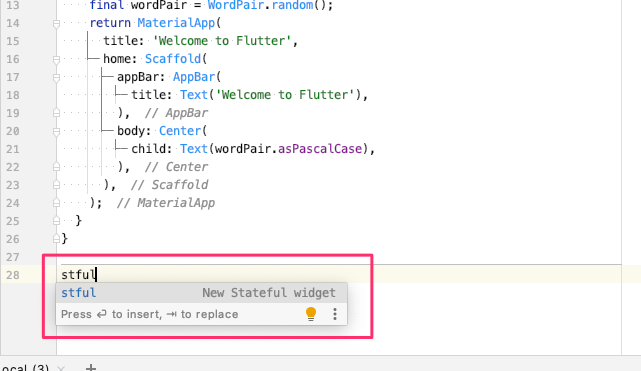Click line number 28 in the gutter
This screenshot has height=371, width=641.
coord(13,275)
